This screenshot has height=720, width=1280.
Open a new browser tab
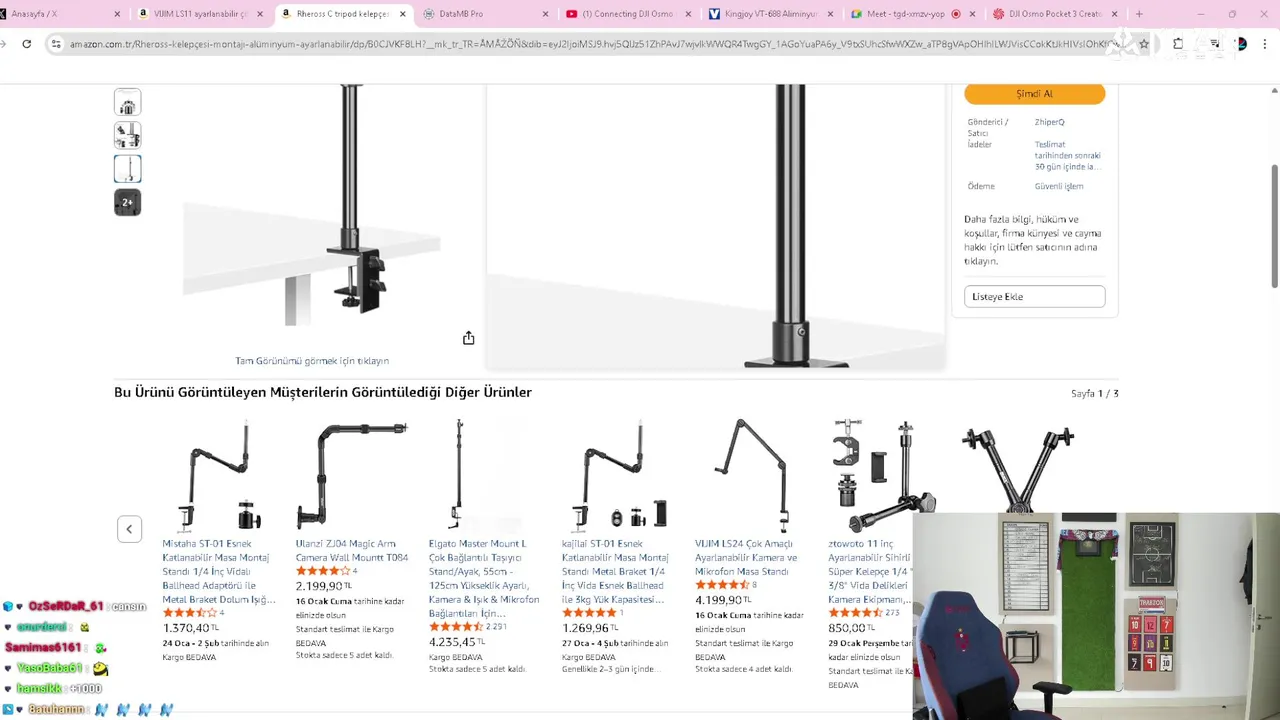(1139, 14)
